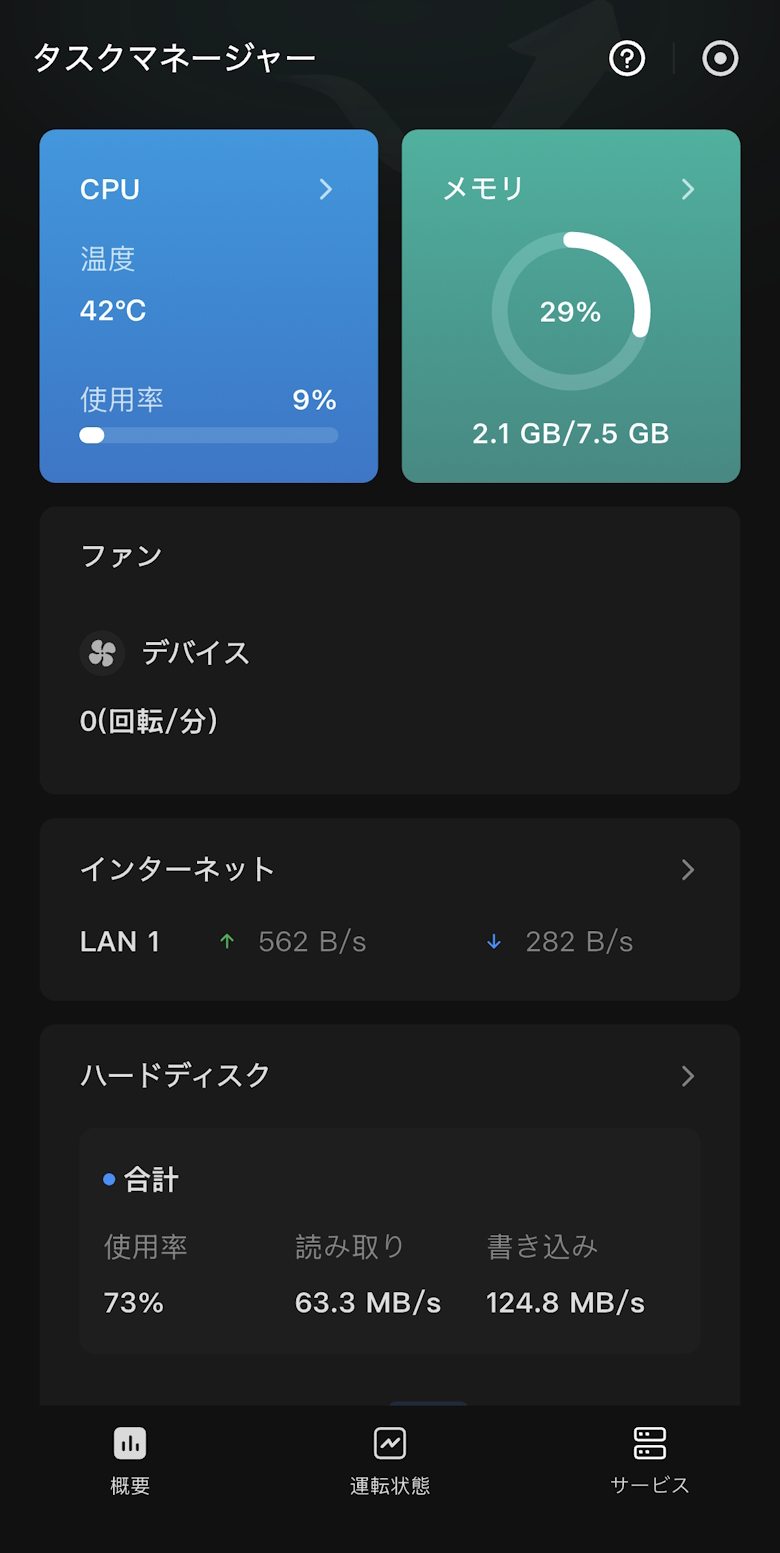Viewport: 780px width, 1553px height.
Task: Tap the ファン section title
Action: coord(121,556)
